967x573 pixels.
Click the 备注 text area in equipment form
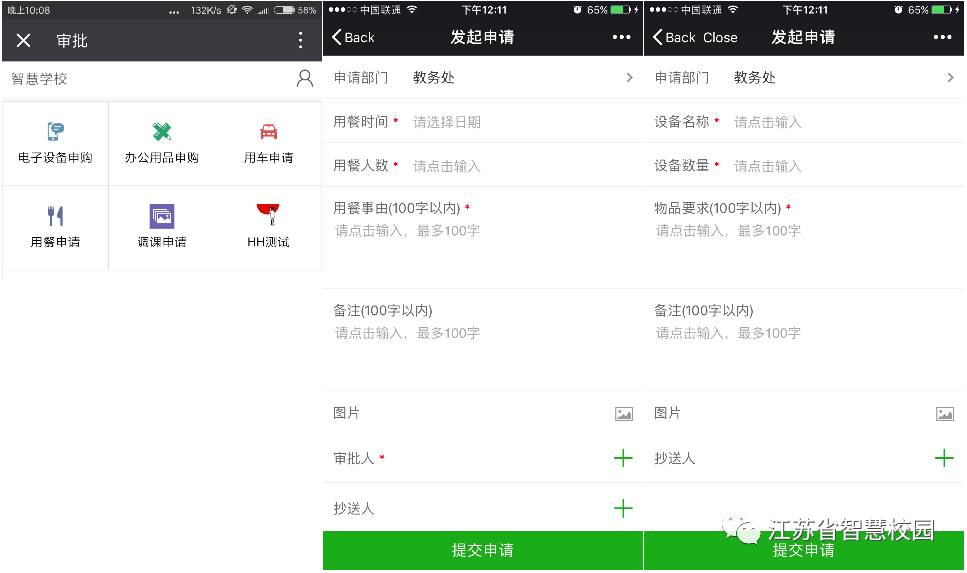[804, 339]
